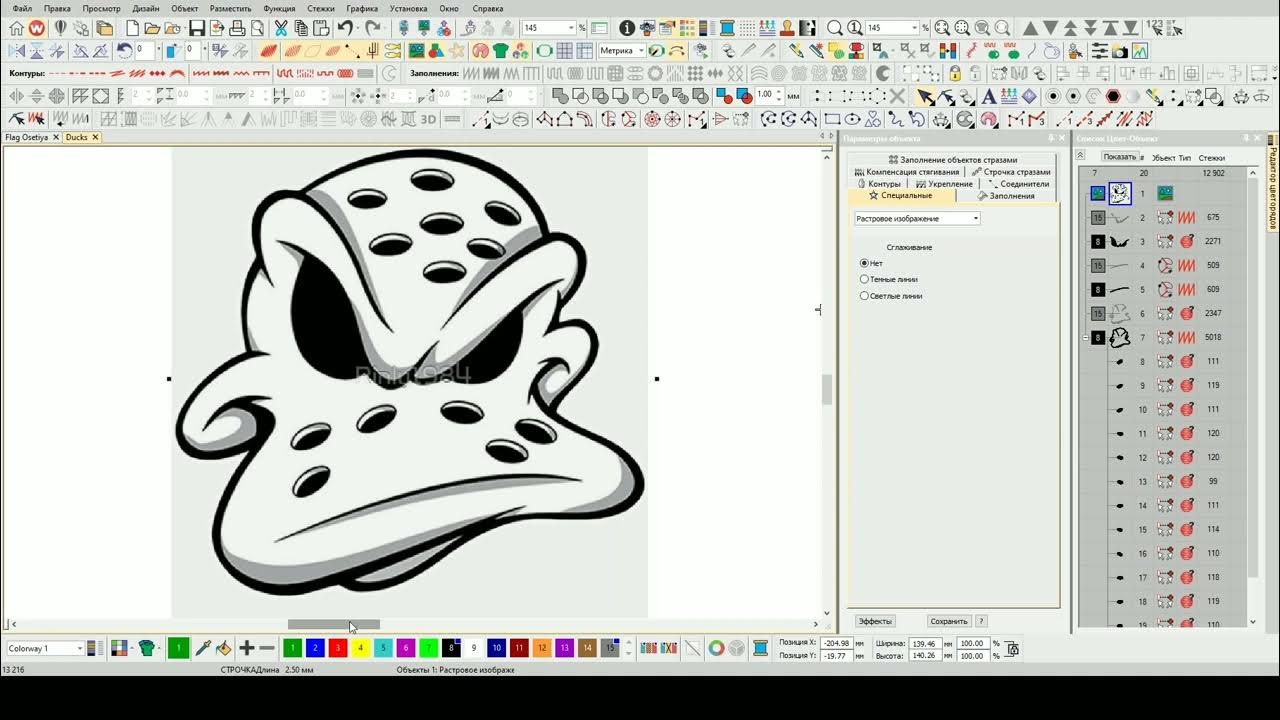Open the Стежки menu
Viewport: 1280px width, 720px height.
pos(321,8)
